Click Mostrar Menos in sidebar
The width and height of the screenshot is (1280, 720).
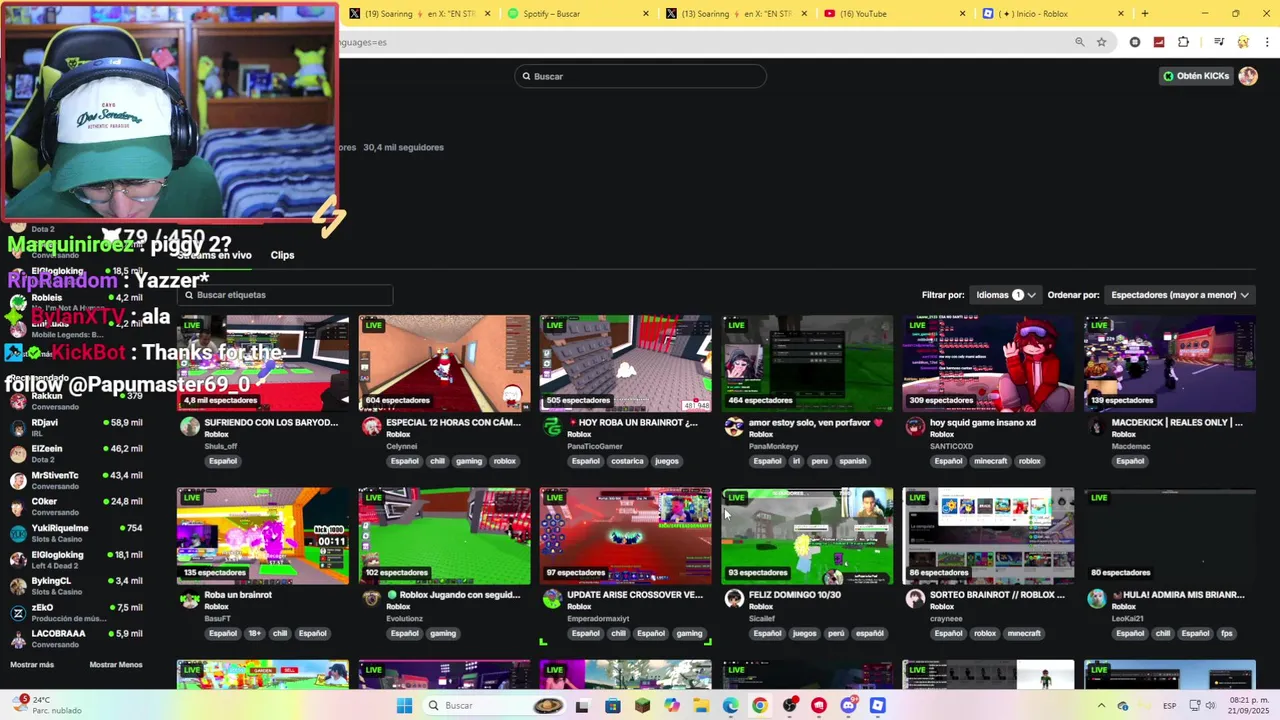point(116,665)
